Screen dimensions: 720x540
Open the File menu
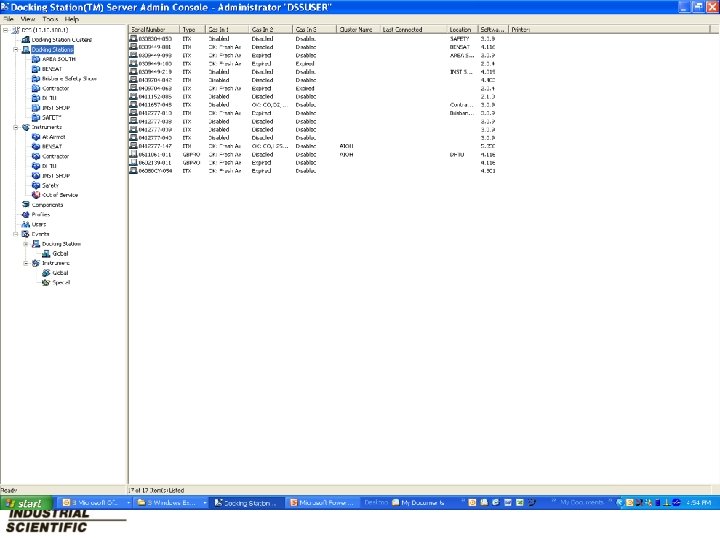[9, 19]
